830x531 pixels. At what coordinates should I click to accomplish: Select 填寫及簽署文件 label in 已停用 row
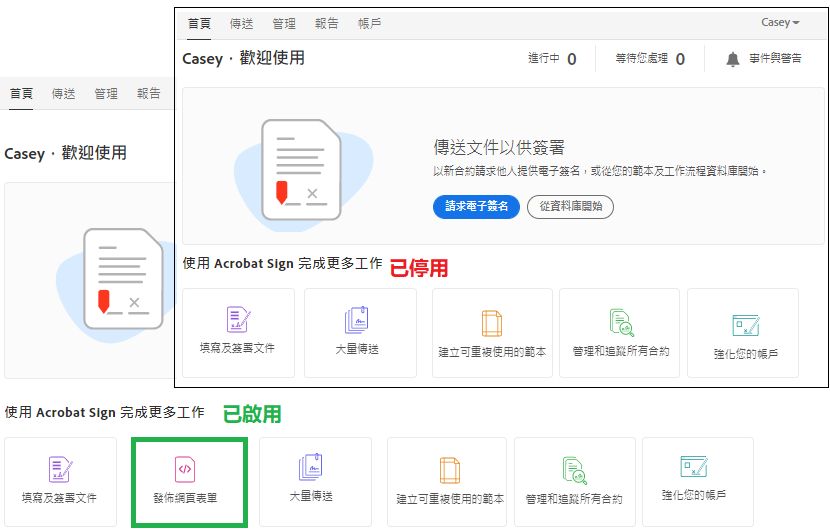click(x=237, y=348)
